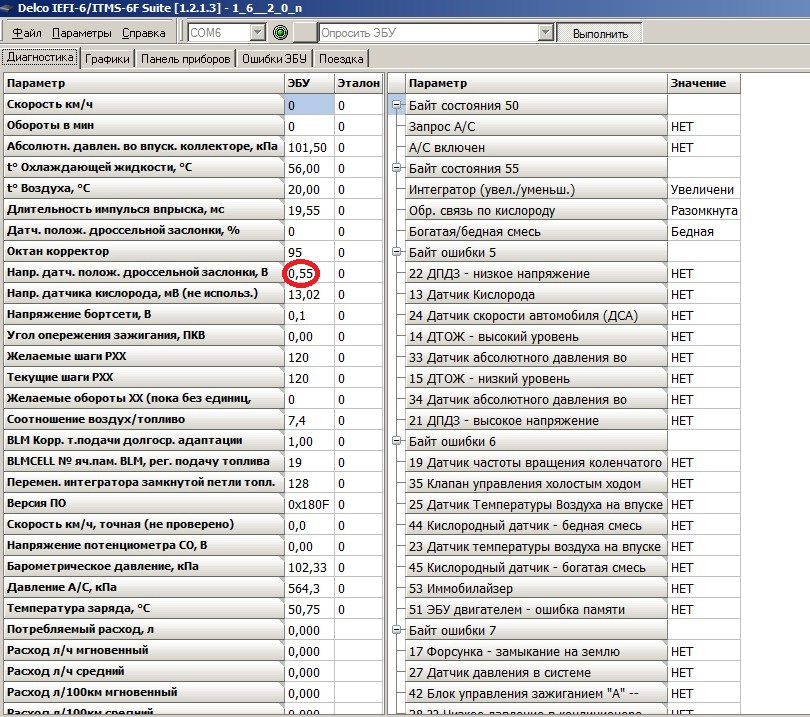The image size is (810, 717).
Task: Switch to the Графики tab
Action: tap(107, 59)
